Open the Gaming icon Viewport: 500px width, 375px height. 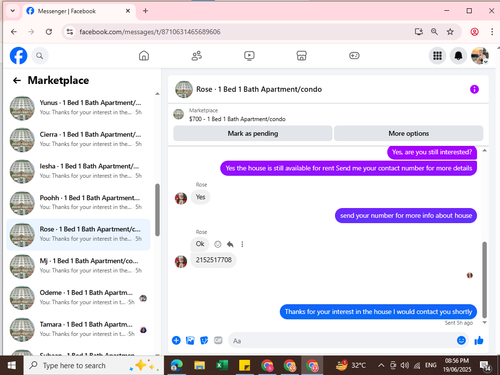[354, 56]
